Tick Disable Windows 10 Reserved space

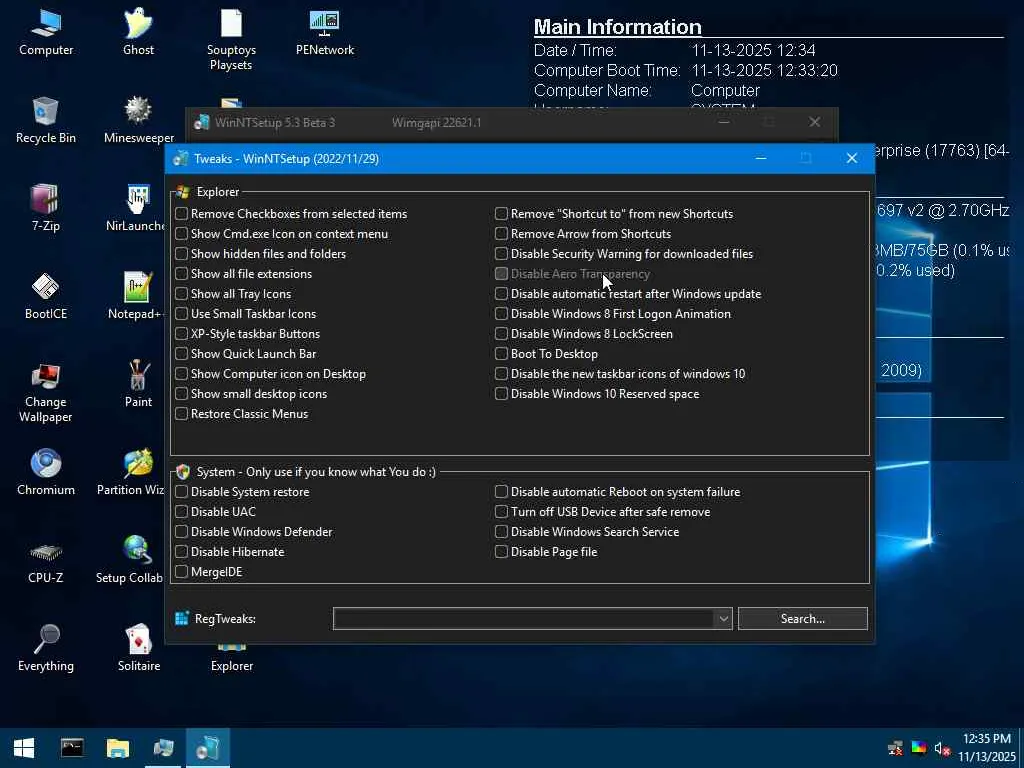click(502, 394)
